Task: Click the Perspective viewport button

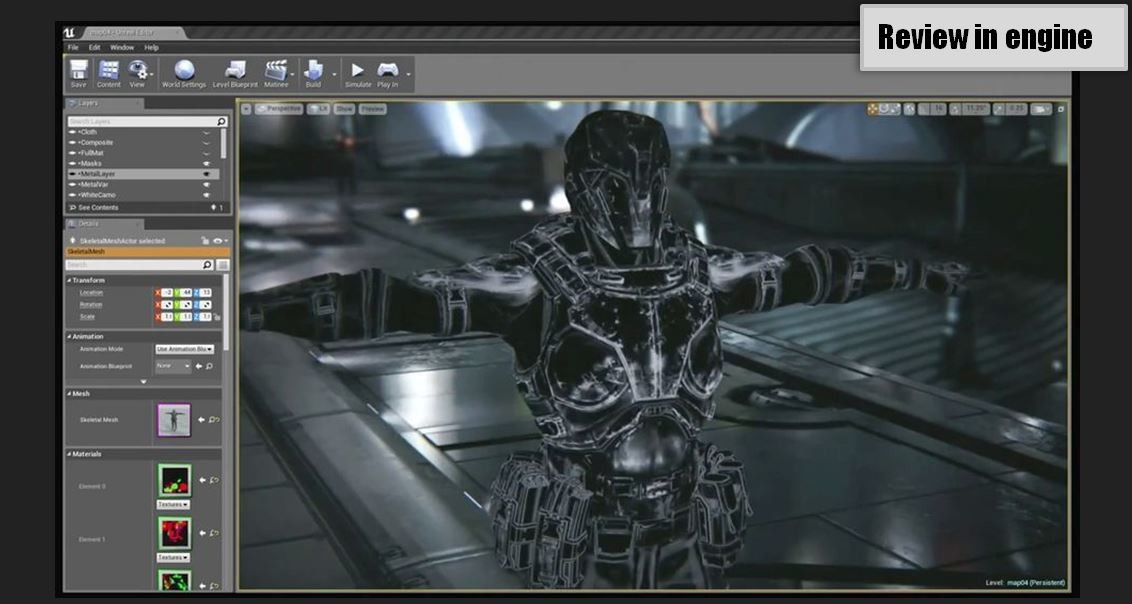Action: tap(279, 108)
